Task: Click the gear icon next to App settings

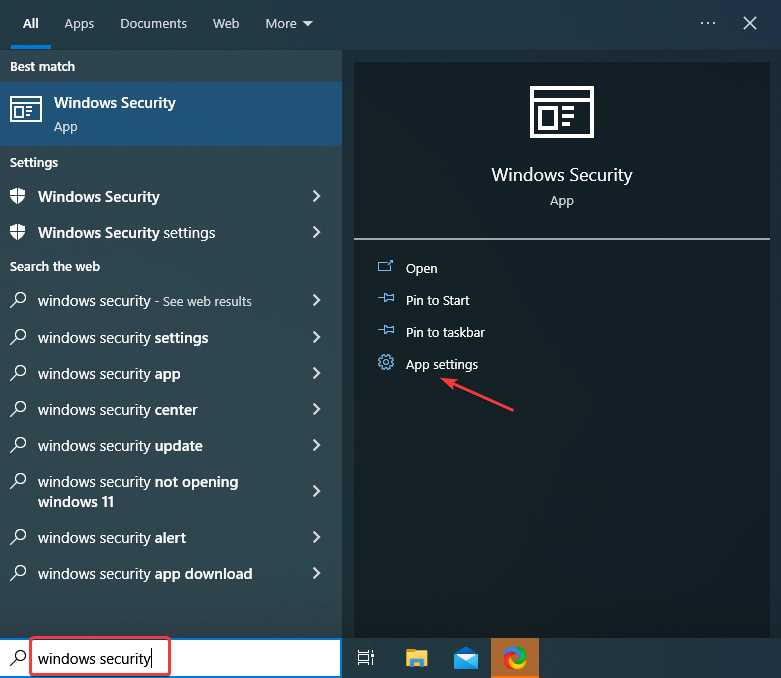Action: point(386,364)
